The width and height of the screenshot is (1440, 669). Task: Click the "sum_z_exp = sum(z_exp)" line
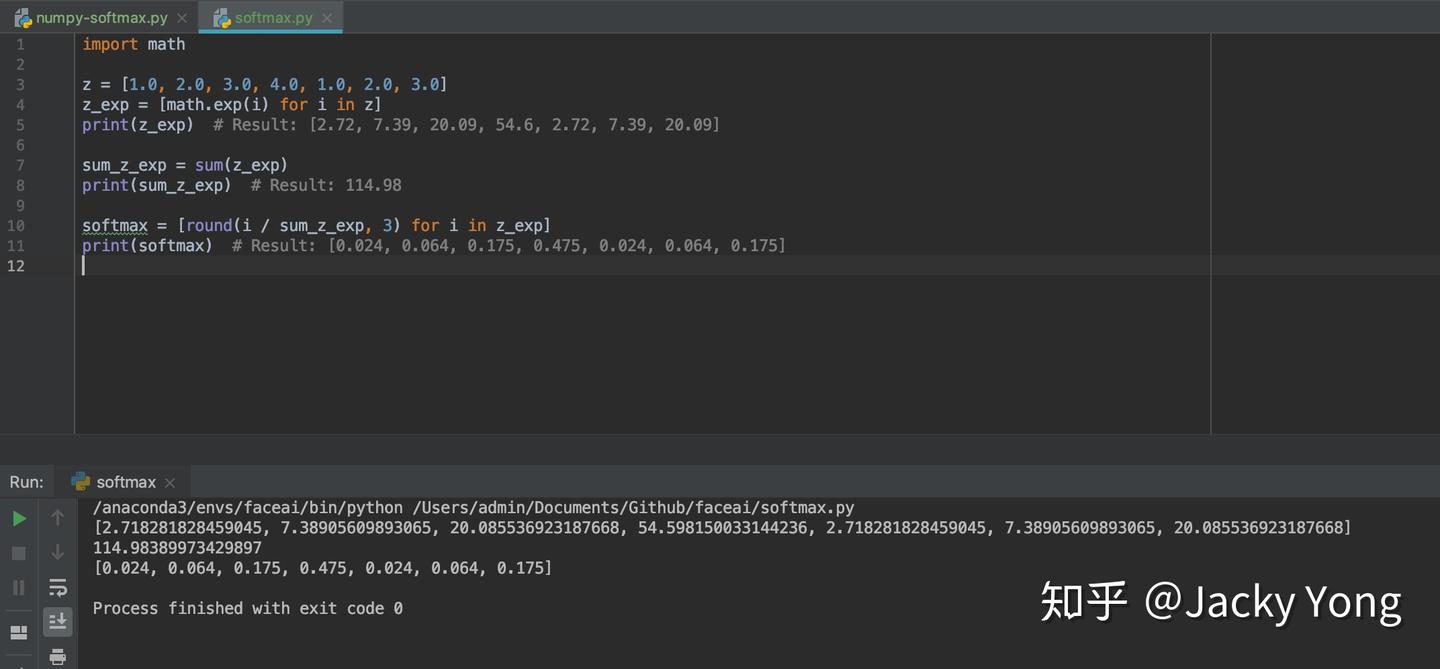[x=185, y=165]
